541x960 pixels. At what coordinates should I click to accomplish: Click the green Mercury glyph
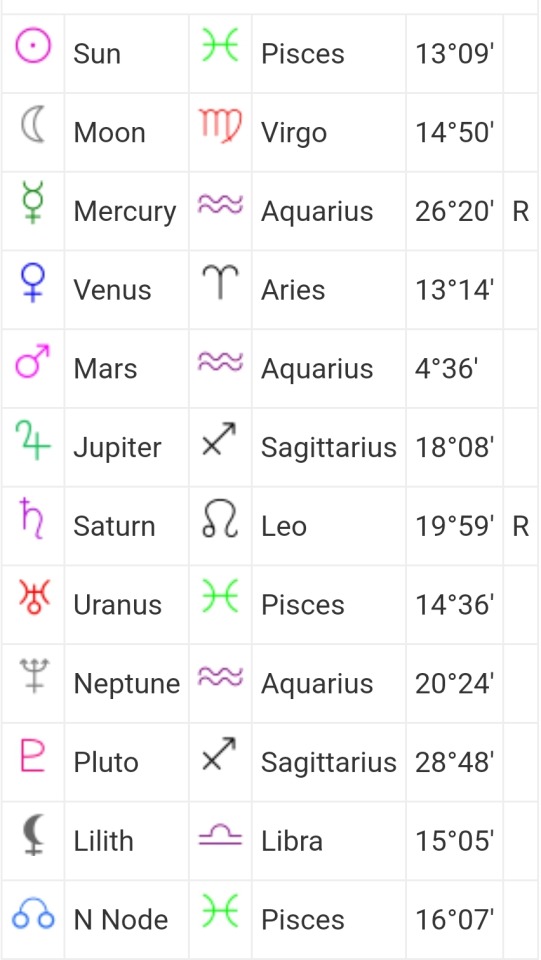click(33, 203)
